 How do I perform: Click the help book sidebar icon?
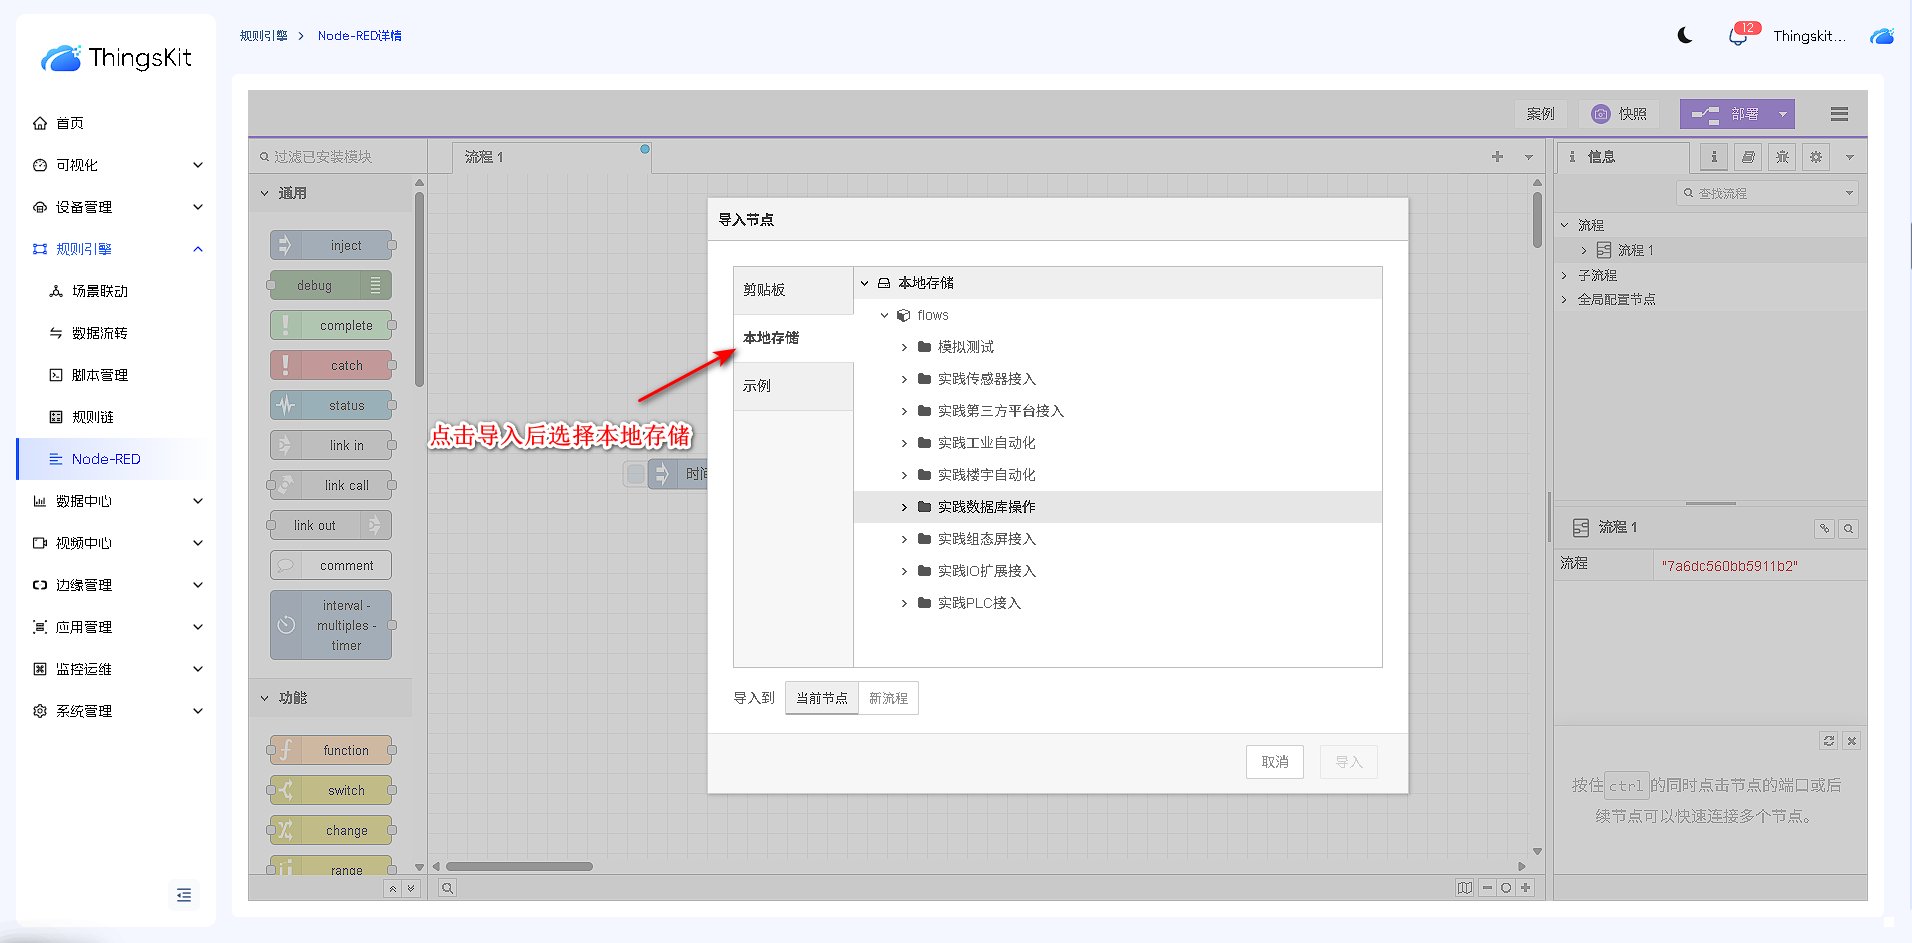pyautogui.click(x=1748, y=157)
